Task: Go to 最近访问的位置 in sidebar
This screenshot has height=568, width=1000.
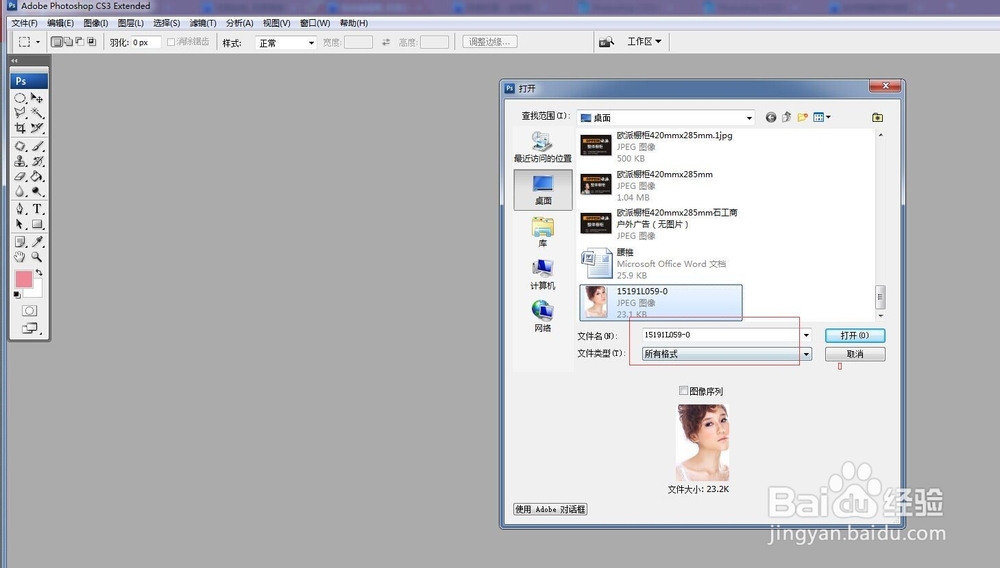Action: pyautogui.click(x=543, y=147)
